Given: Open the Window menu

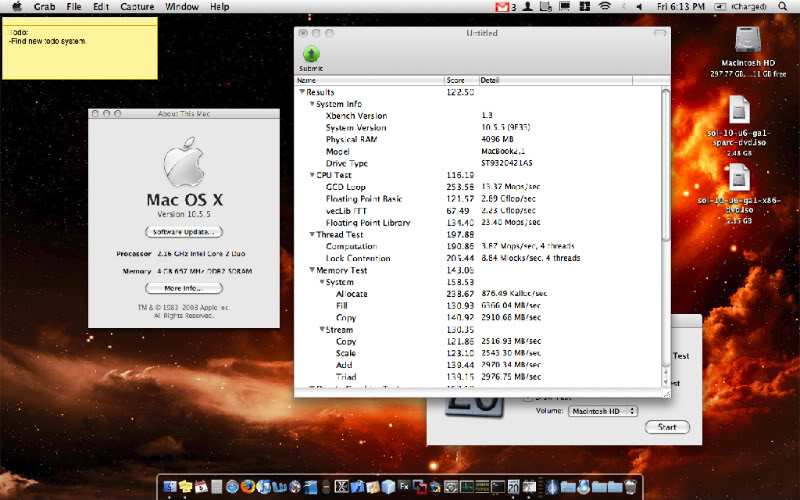Looking at the screenshot, I should coord(181,7).
